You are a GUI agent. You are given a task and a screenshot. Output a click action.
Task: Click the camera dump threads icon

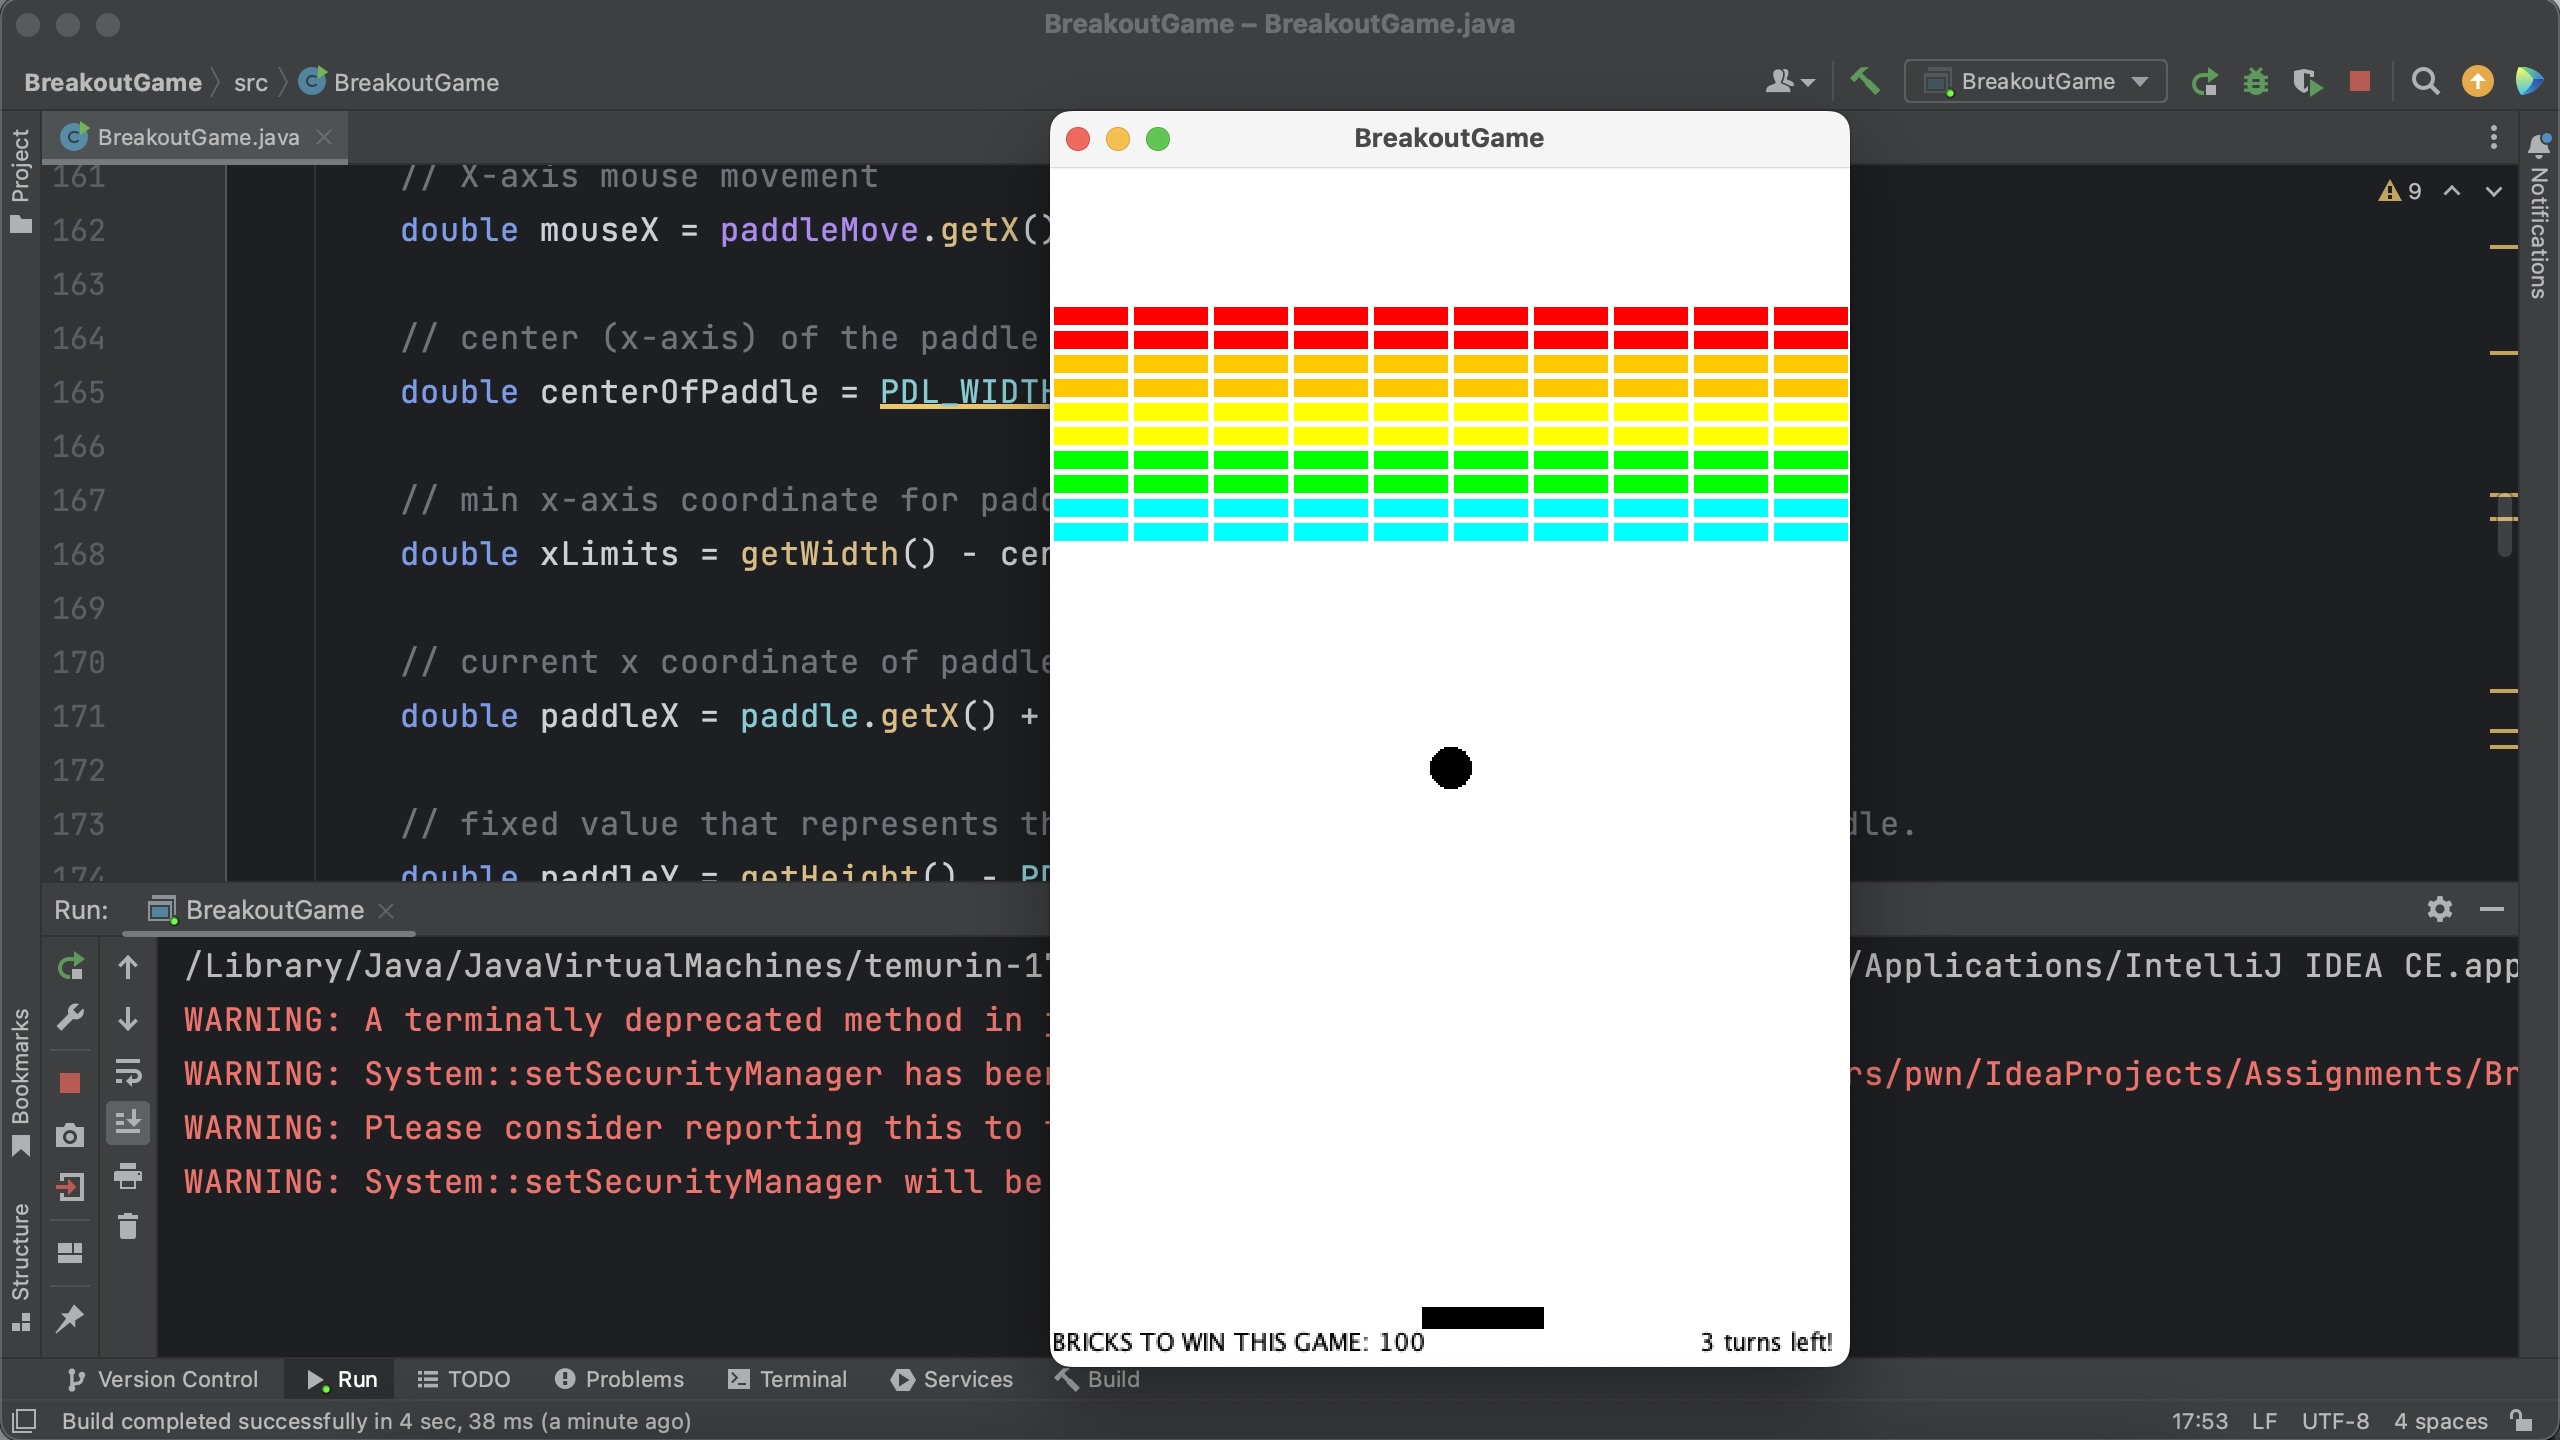point(70,1135)
